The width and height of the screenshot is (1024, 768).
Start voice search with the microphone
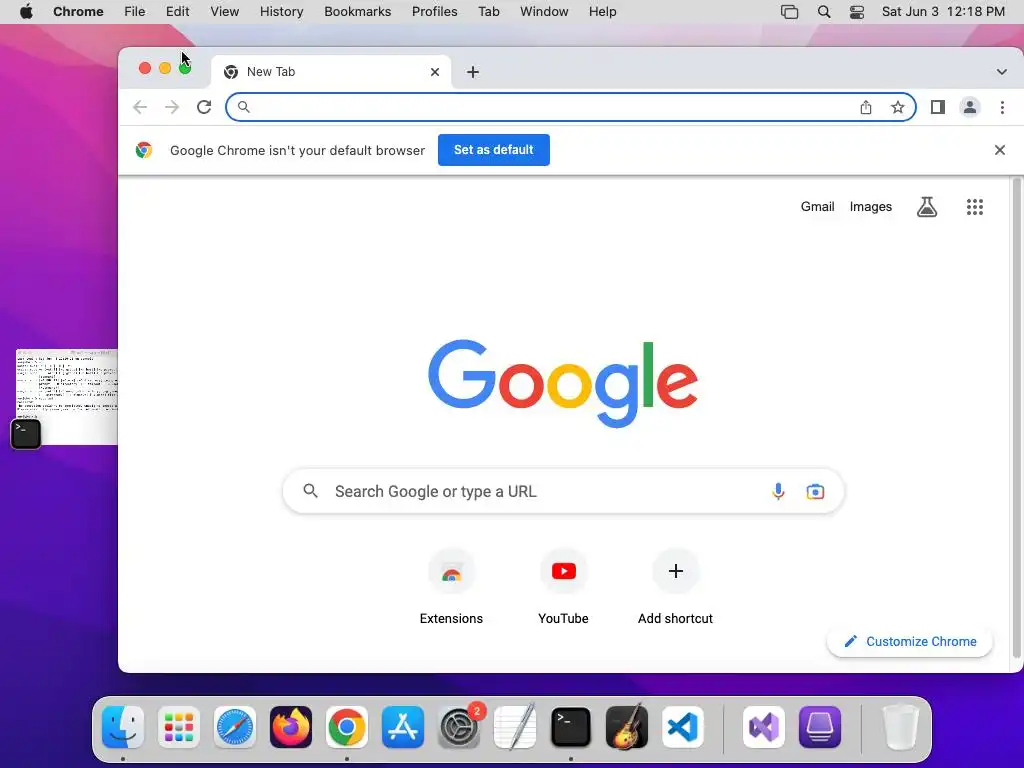778,491
